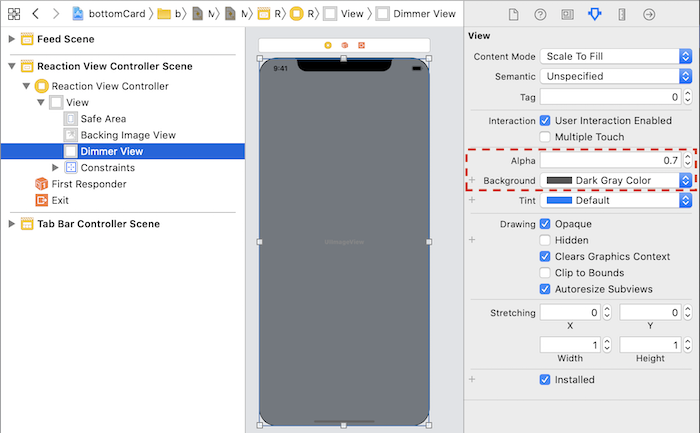
Task: Click the Alpha value field
Action: (611, 160)
